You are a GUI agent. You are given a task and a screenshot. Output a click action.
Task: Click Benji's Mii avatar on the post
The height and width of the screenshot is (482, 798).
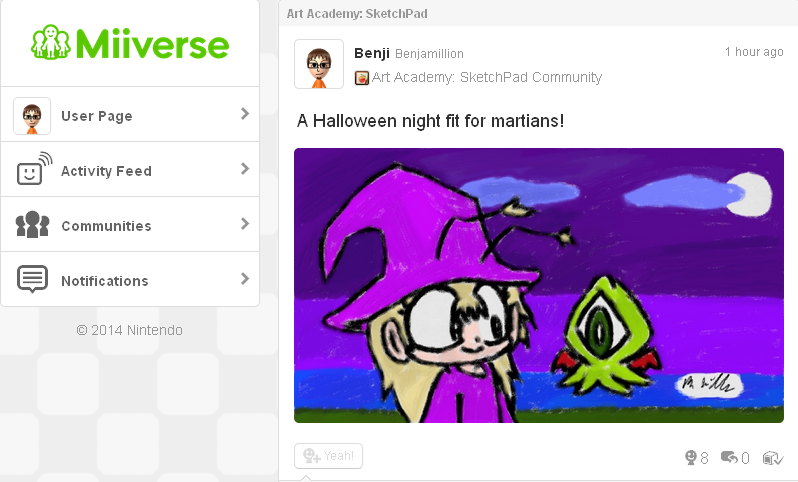319,64
